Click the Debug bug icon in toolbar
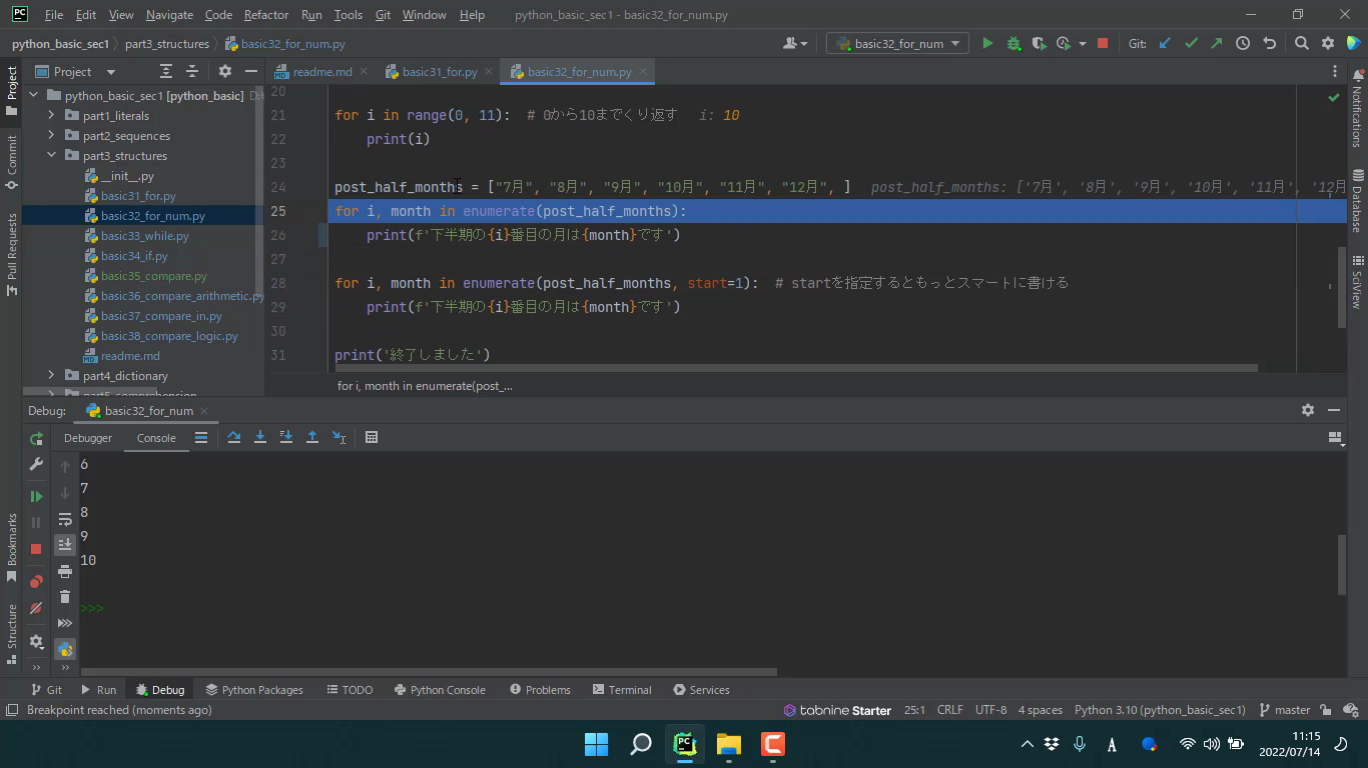 [x=1013, y=43]
